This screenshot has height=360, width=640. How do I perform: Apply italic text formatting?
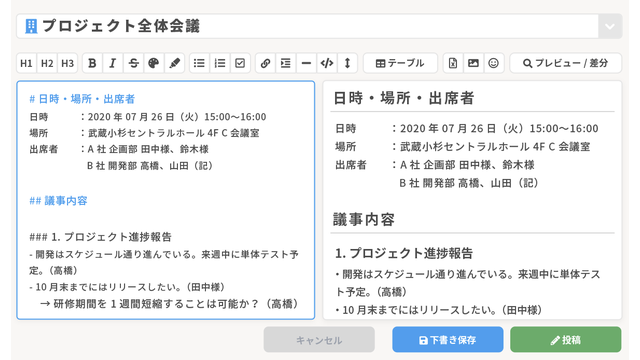113,63
